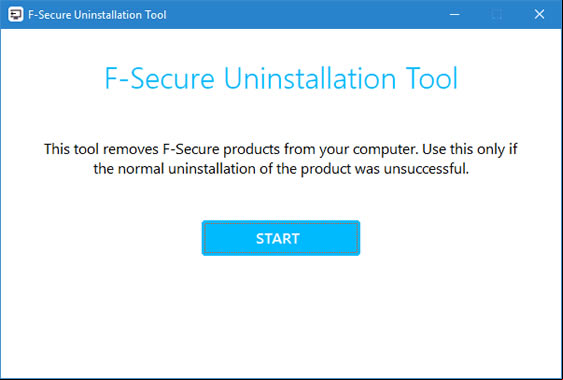Click the phrase 'Use this only if'
This screenshot has height=380, width=563.
470,149
